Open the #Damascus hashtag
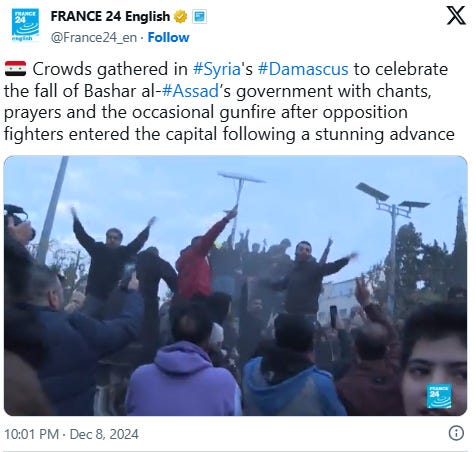Screen dimensions: 476x452 [303, 69]
